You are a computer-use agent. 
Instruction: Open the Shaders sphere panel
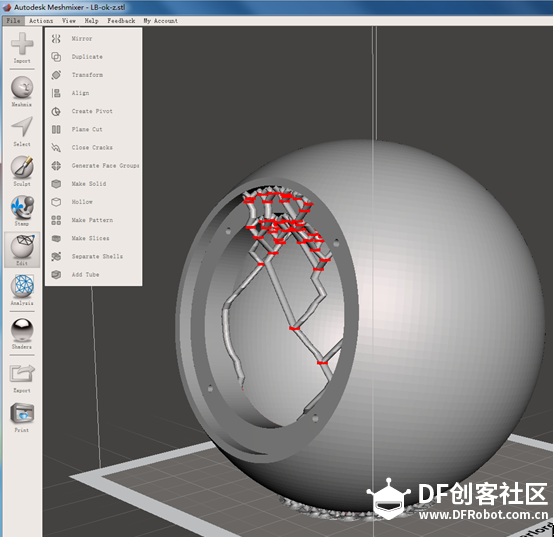pos(22,334)
